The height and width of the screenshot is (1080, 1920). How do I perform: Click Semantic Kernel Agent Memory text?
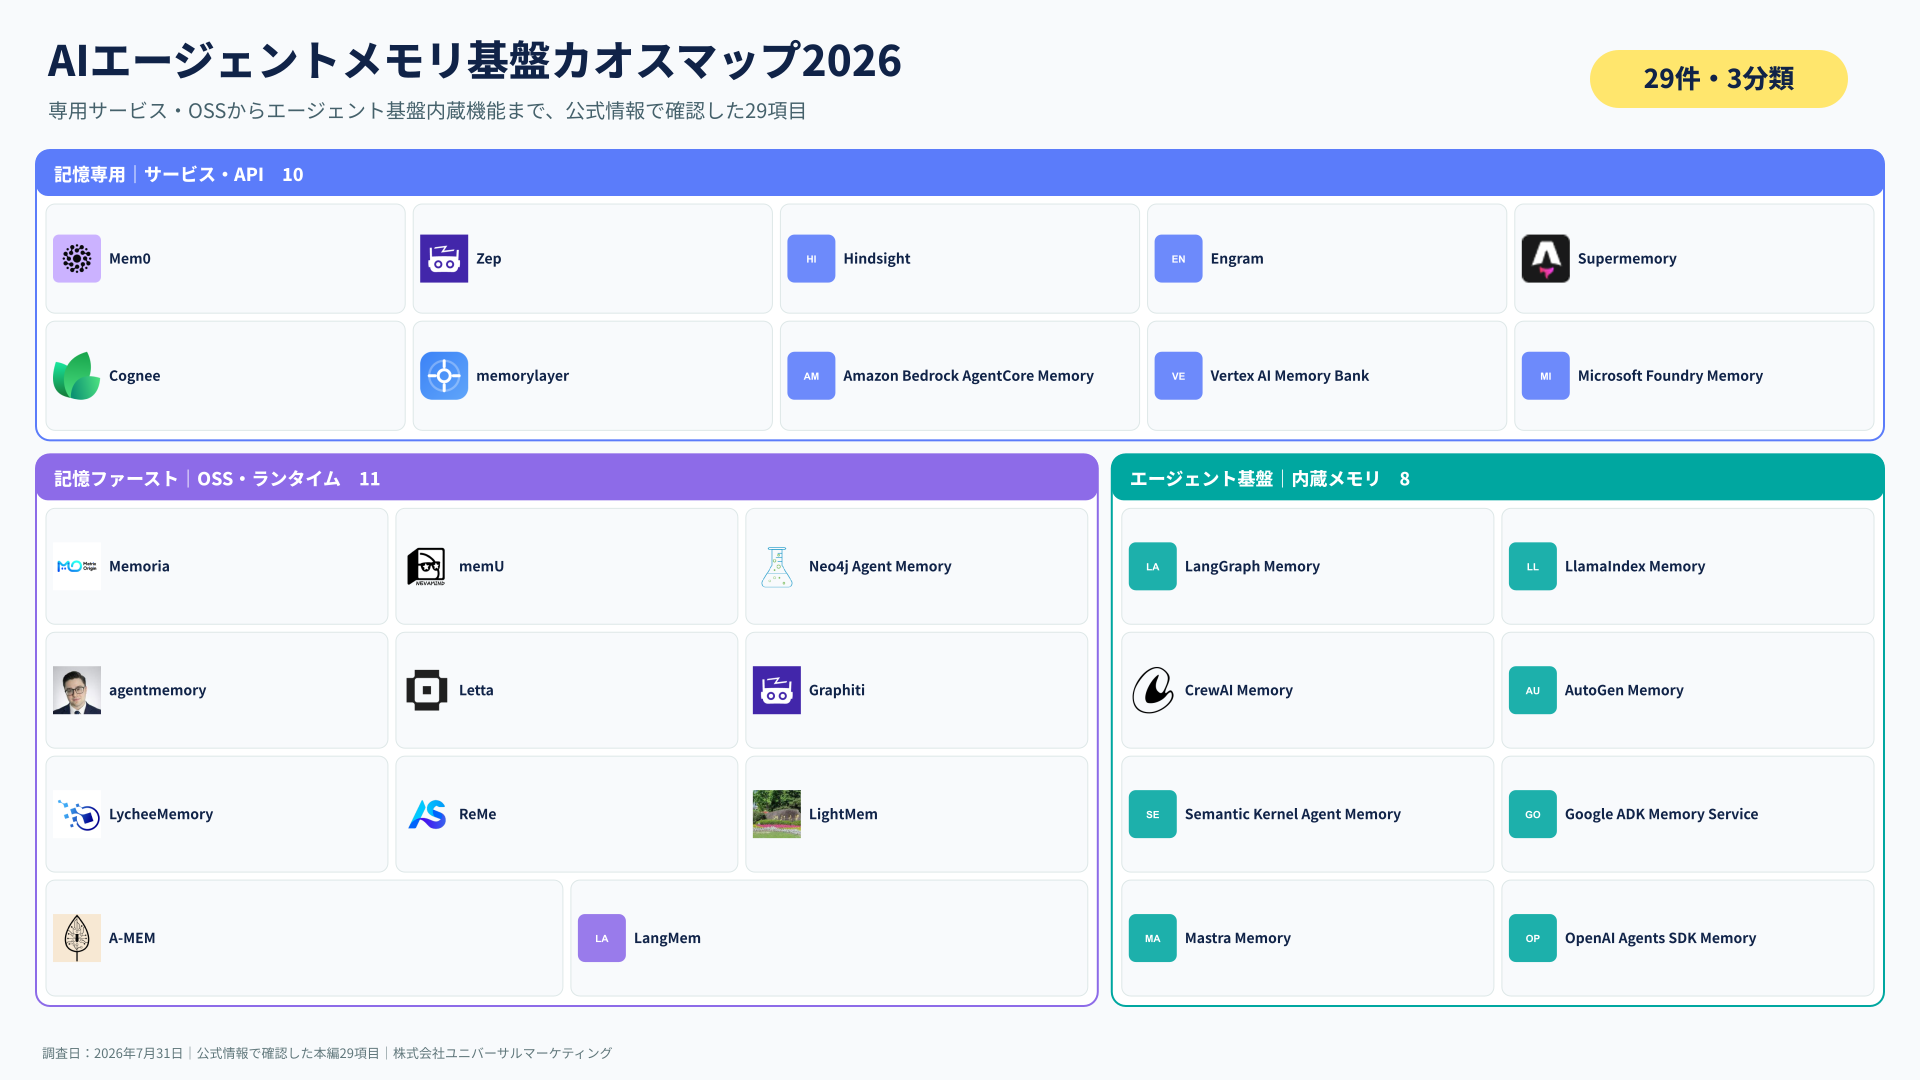click(1292, 814)
